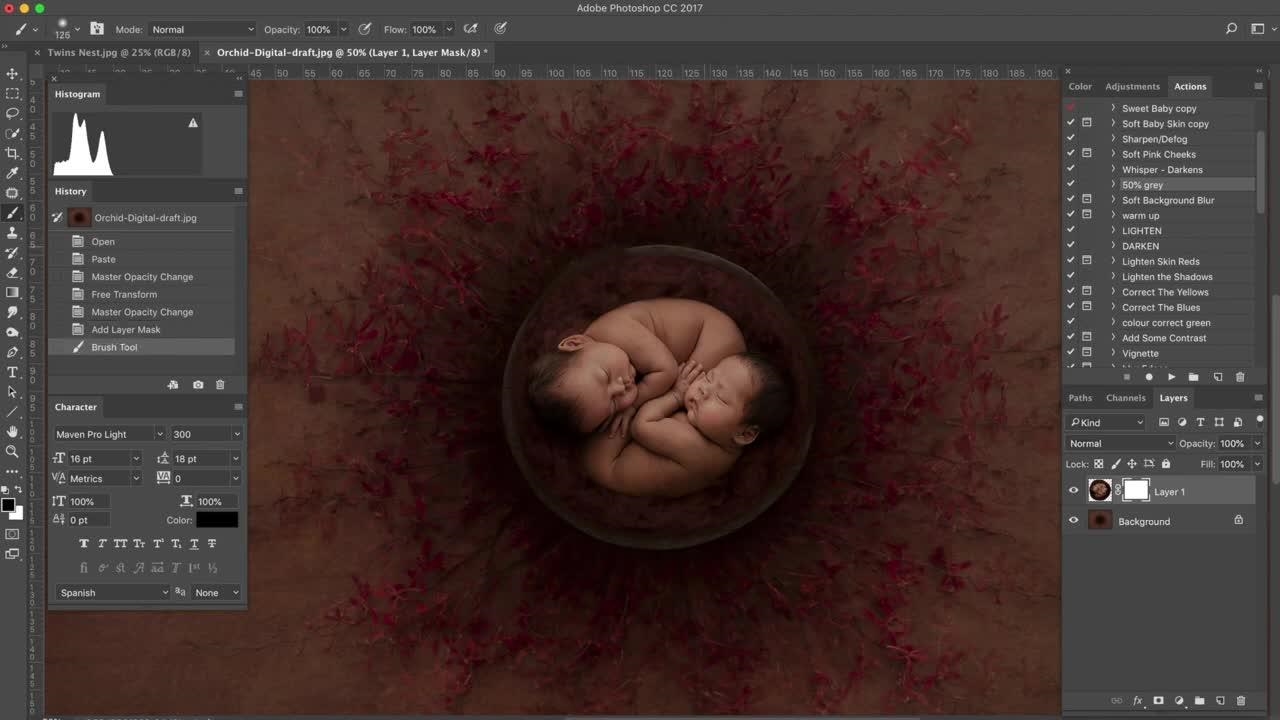The height and width of the screenshot is (720, 1280).
Task: Click the Play action button
Action: (1171, 377)
